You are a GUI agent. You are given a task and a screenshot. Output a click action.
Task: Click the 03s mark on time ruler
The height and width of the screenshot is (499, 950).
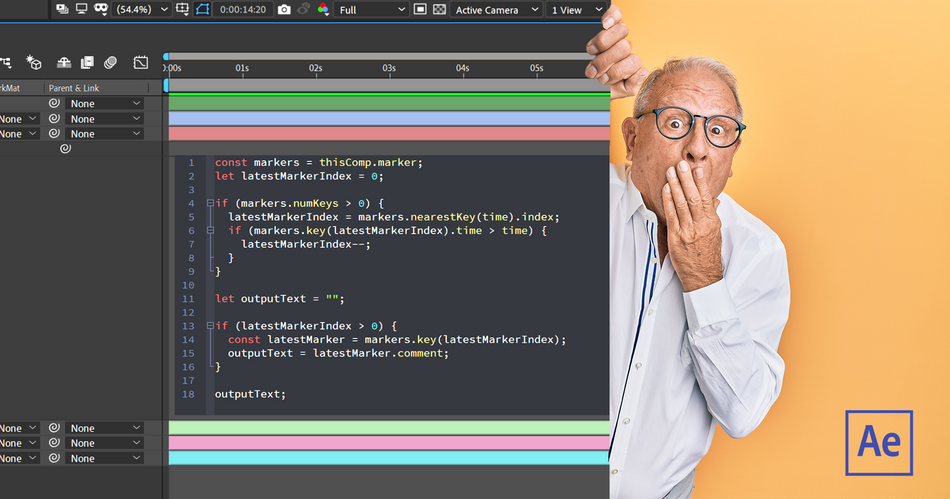(389, 68)
